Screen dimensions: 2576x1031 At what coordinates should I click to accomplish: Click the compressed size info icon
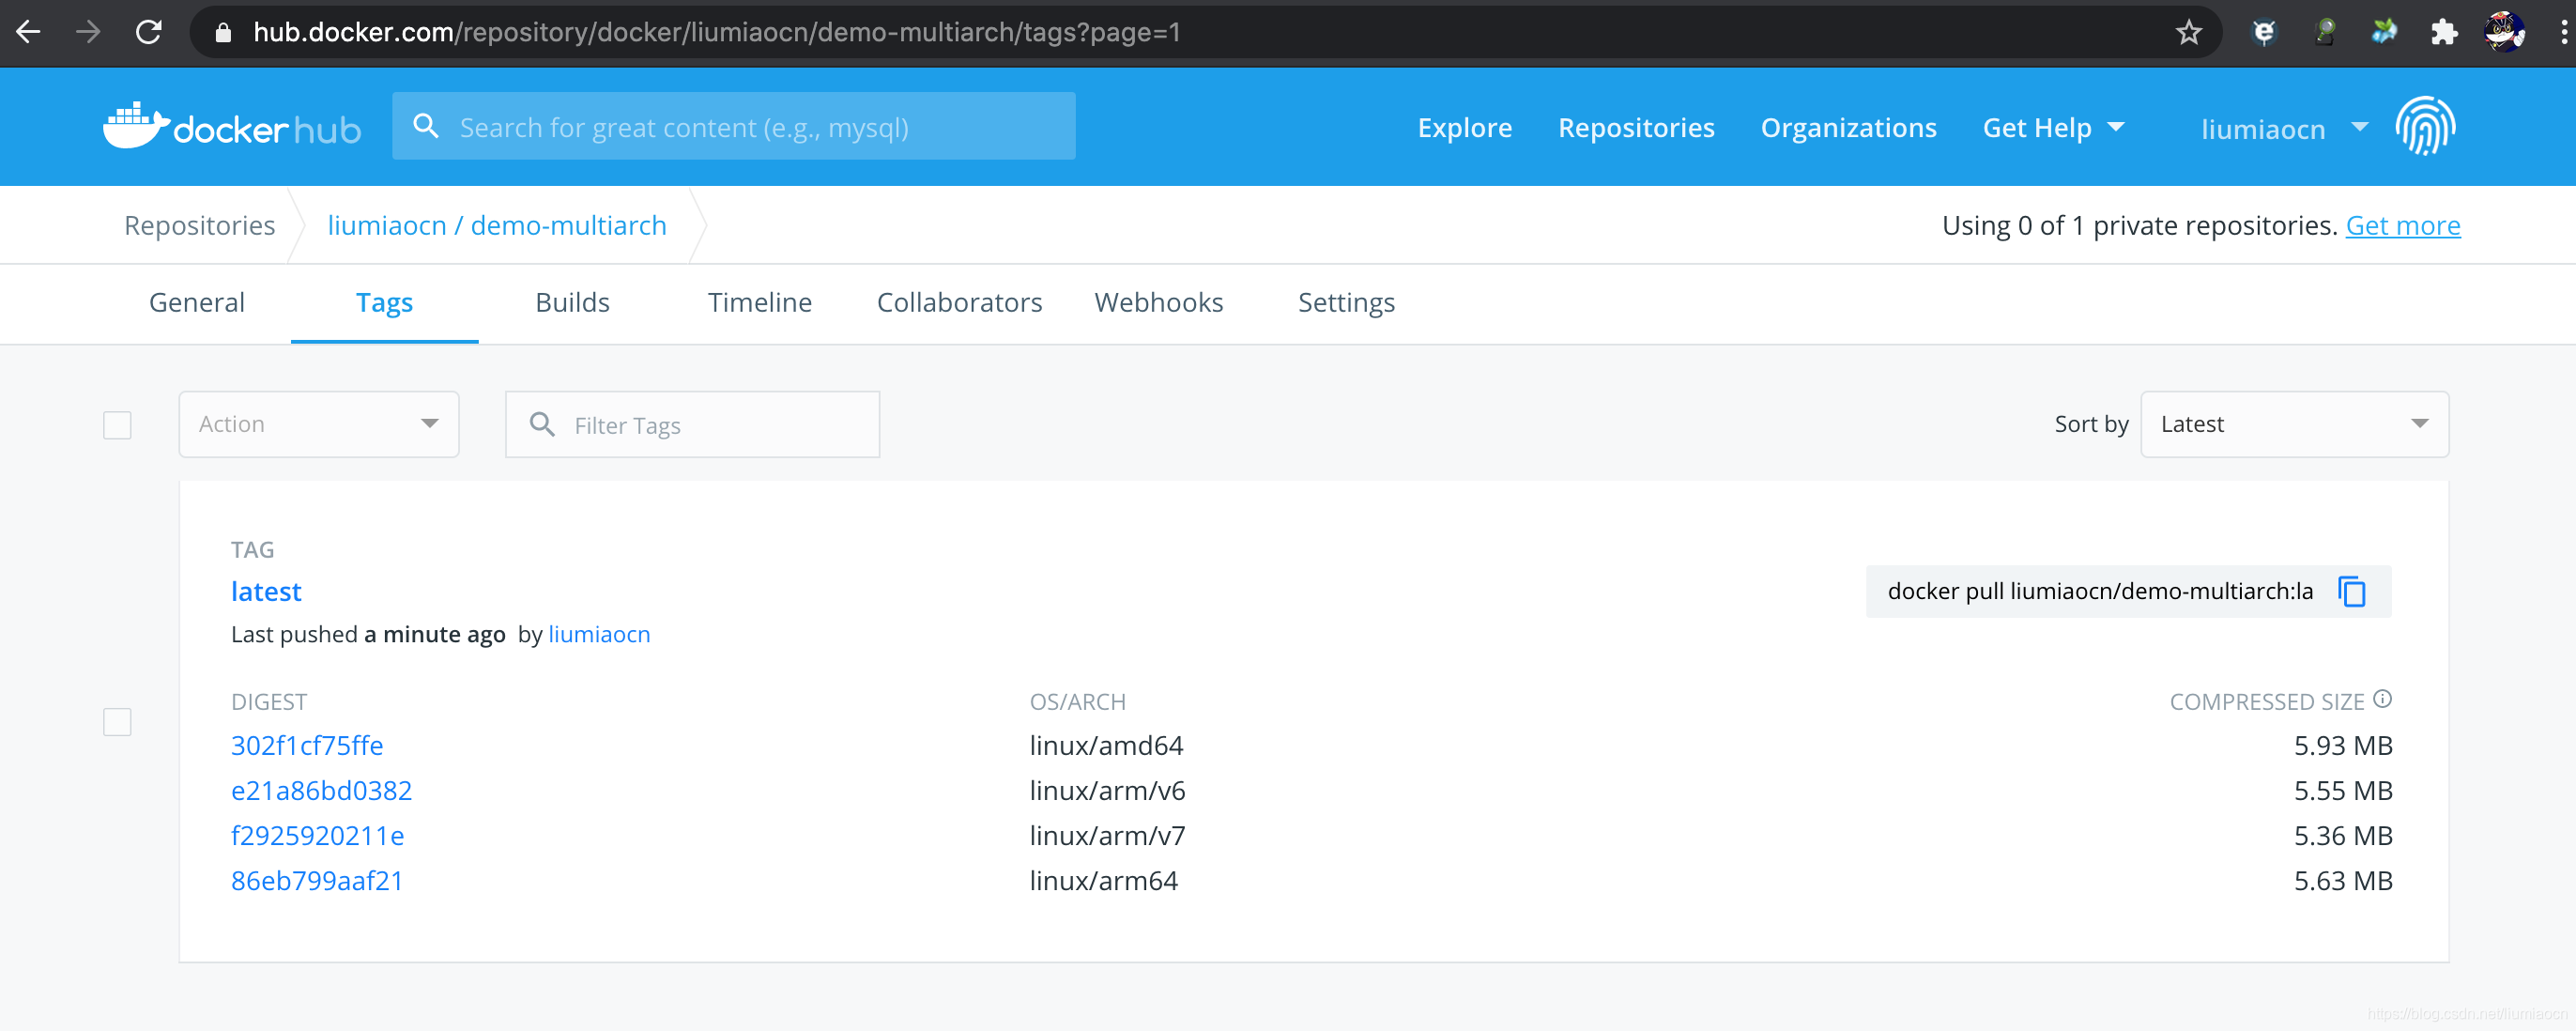(2383, 699)
